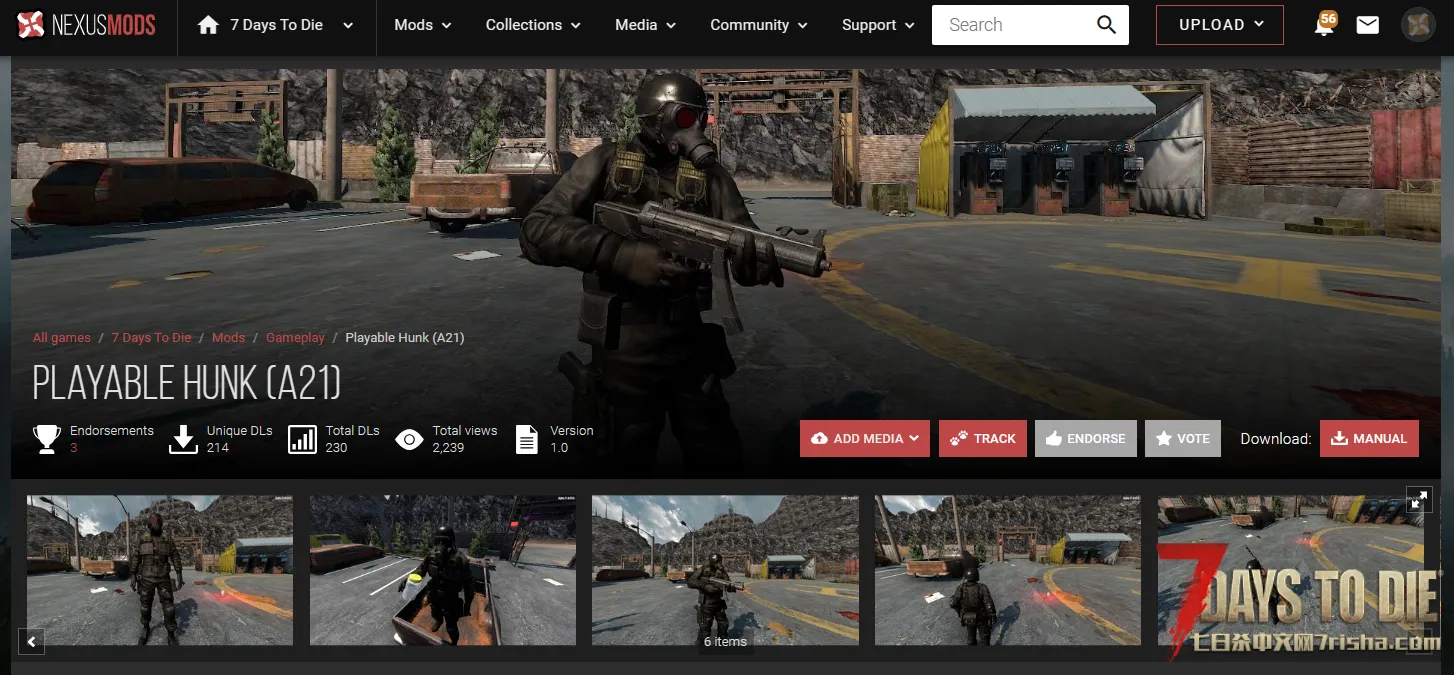Click the total DLs value 230
Screen dimensions: 1454x675
pyautogui.click(x=336, y=448)
